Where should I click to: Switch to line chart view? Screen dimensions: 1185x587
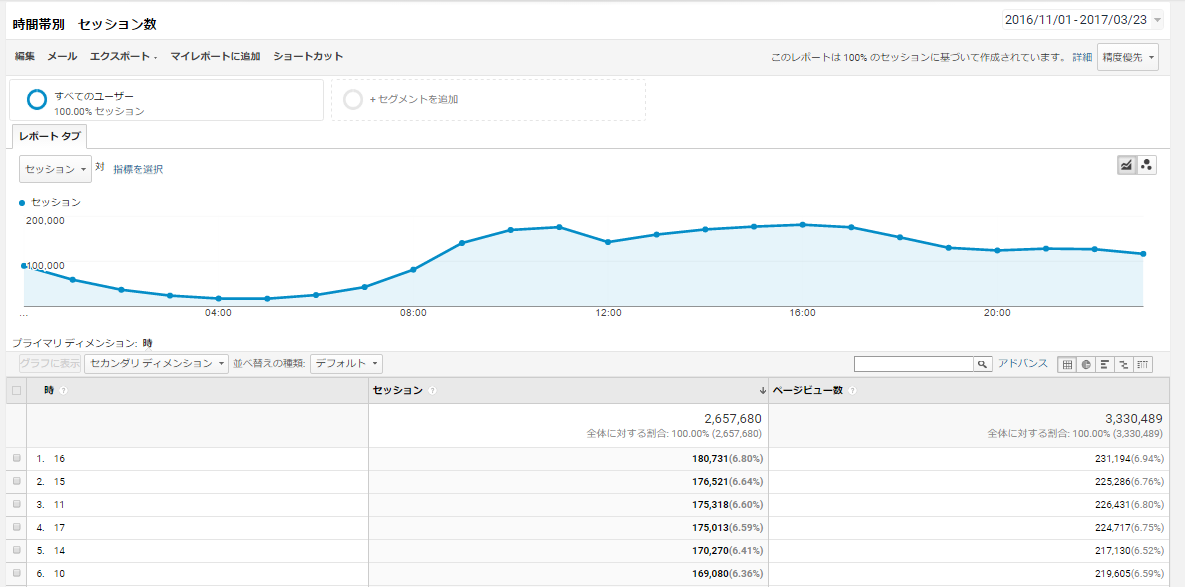[x=1127, y=165]
